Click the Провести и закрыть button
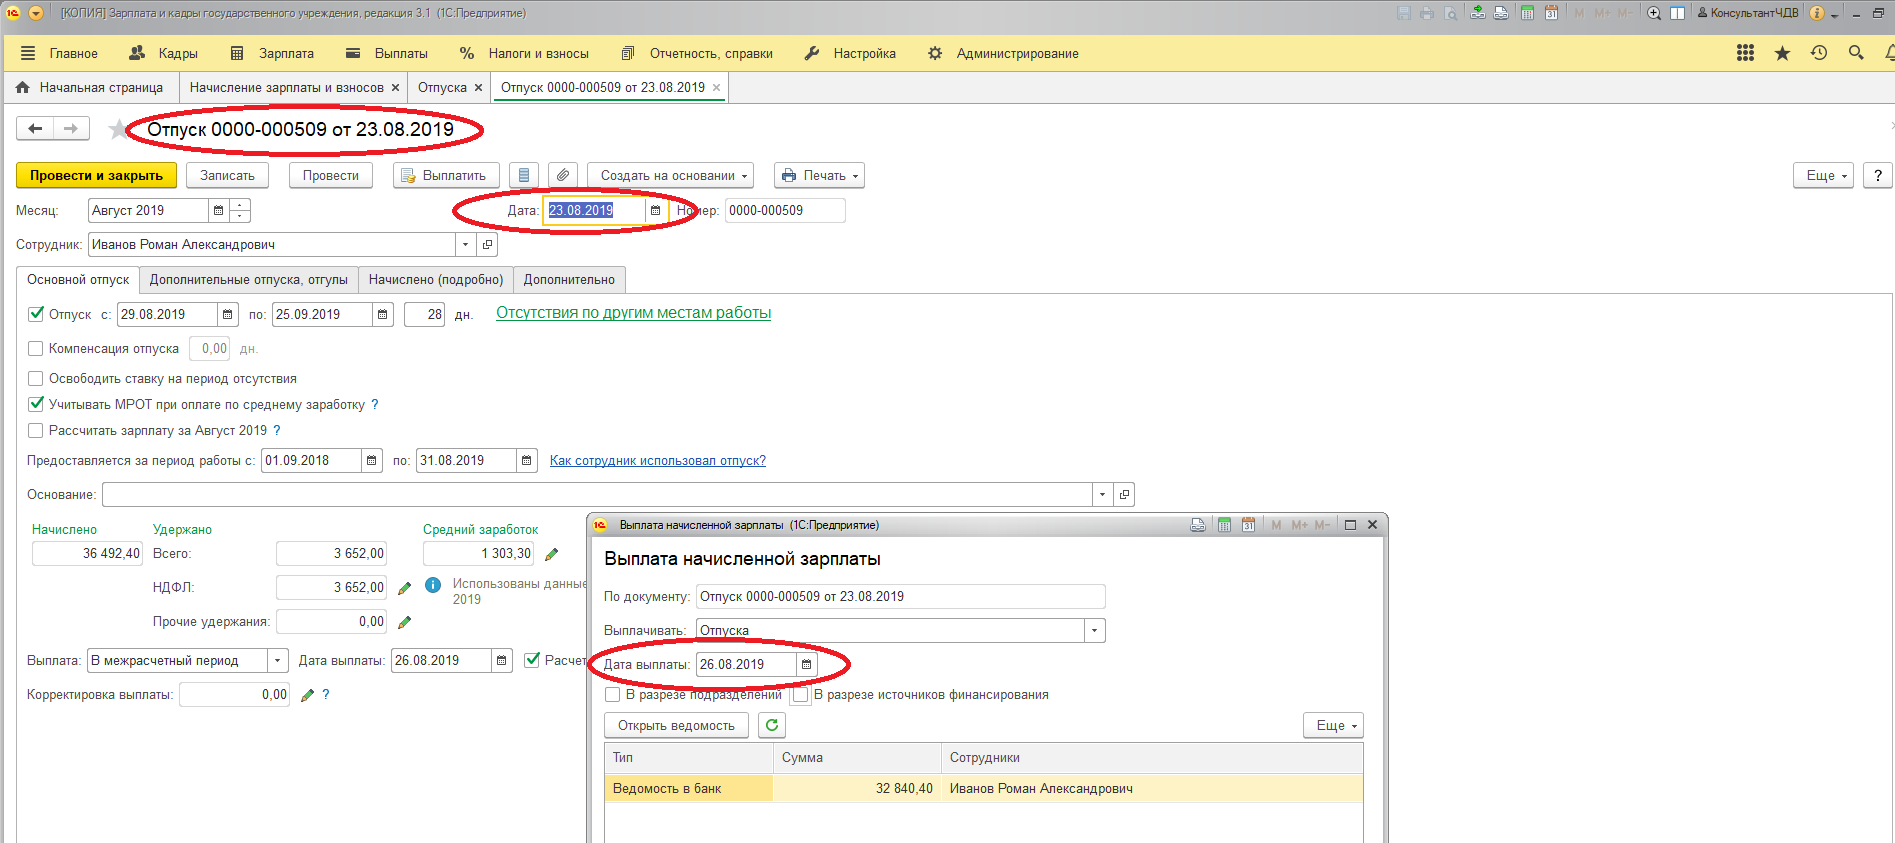Screen dimensions: 1895x843 (x=96, y=175)
